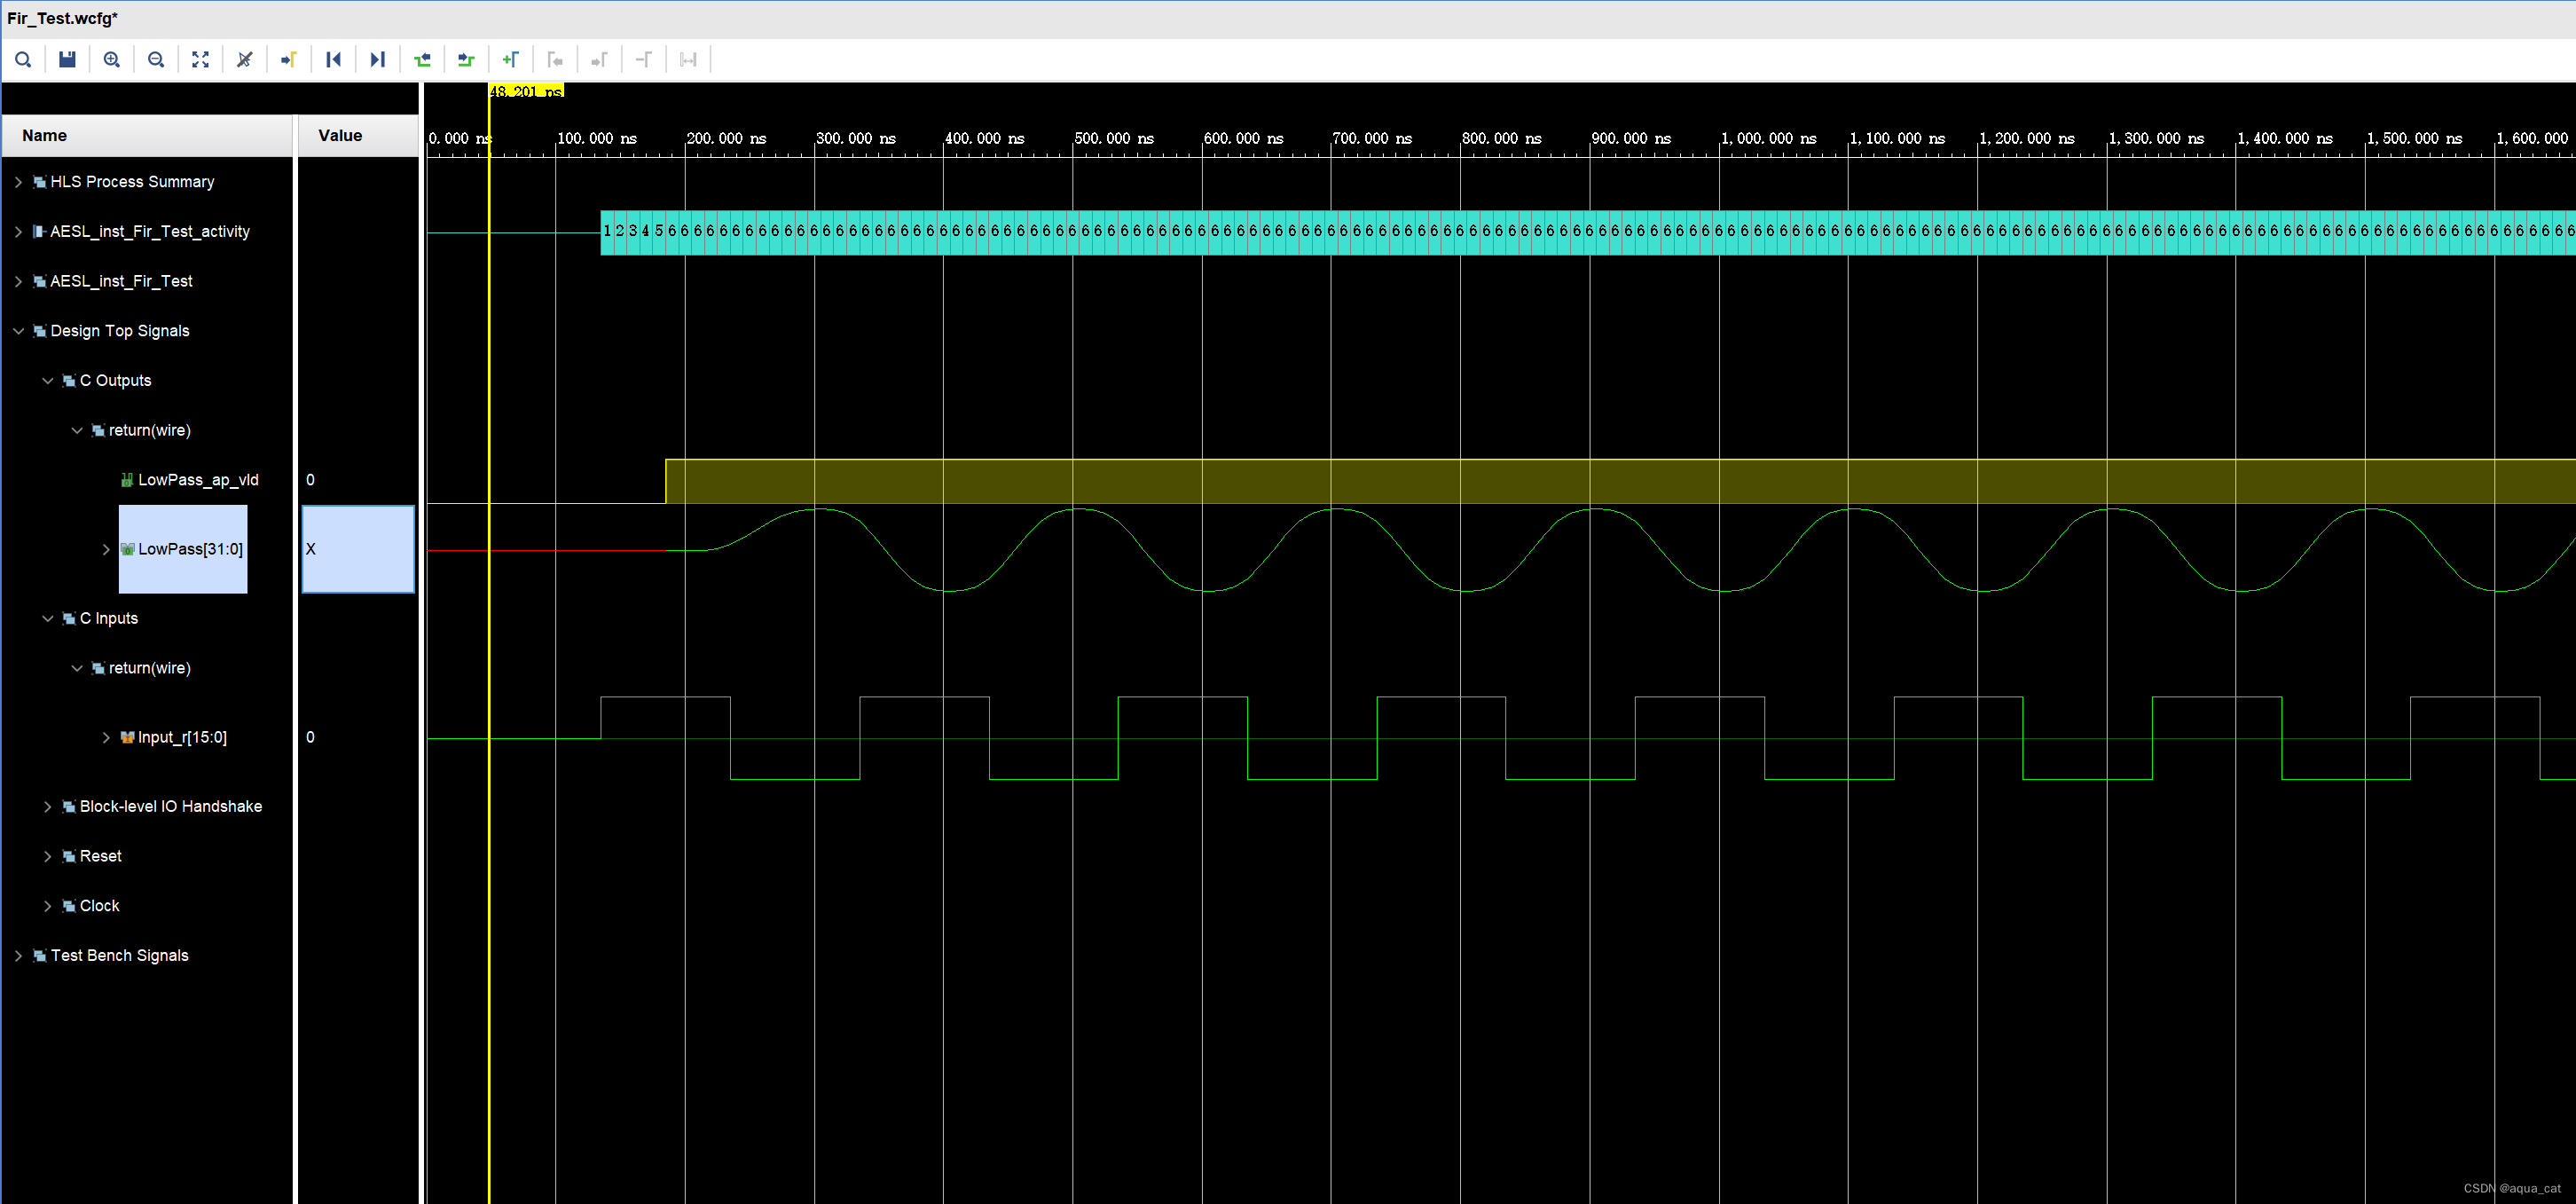Click the Zoom In toolbar icon

pos(112,60)
